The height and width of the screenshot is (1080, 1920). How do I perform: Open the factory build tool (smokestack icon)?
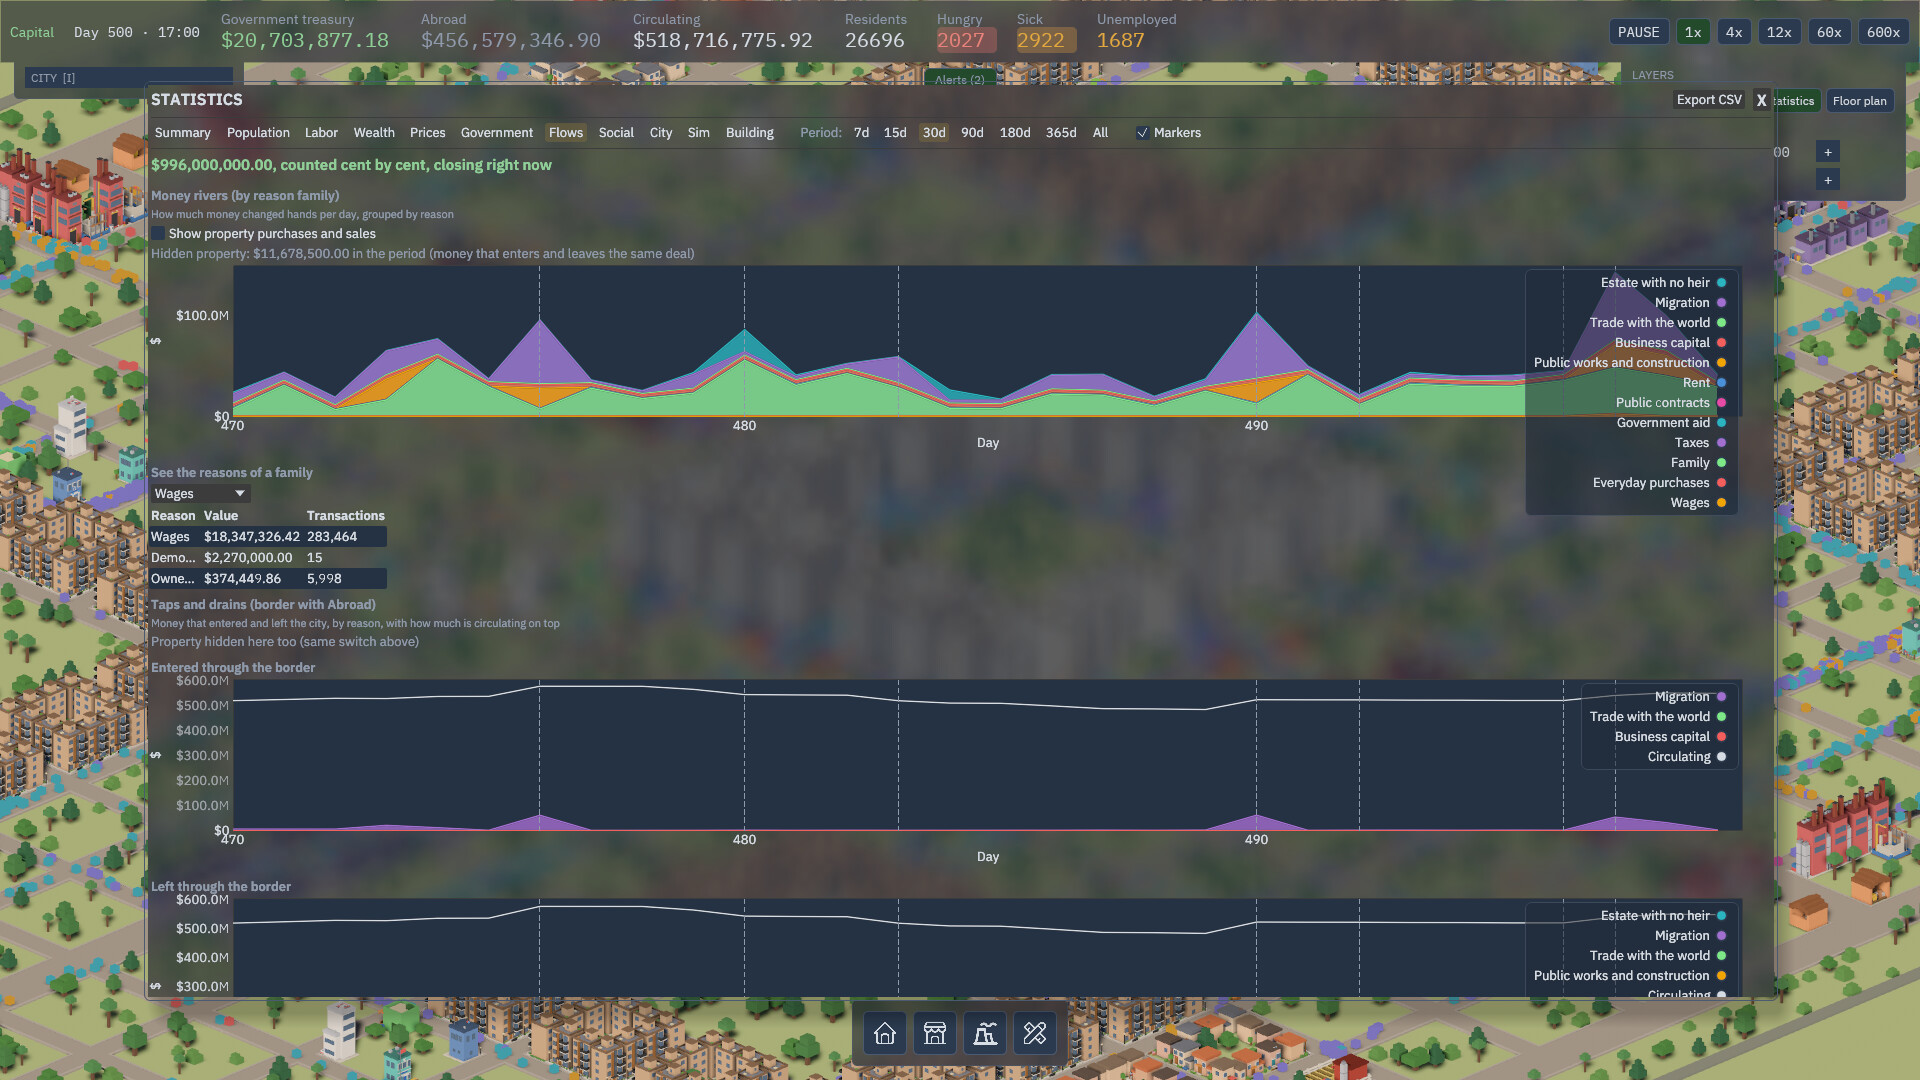pos(984,1033)
